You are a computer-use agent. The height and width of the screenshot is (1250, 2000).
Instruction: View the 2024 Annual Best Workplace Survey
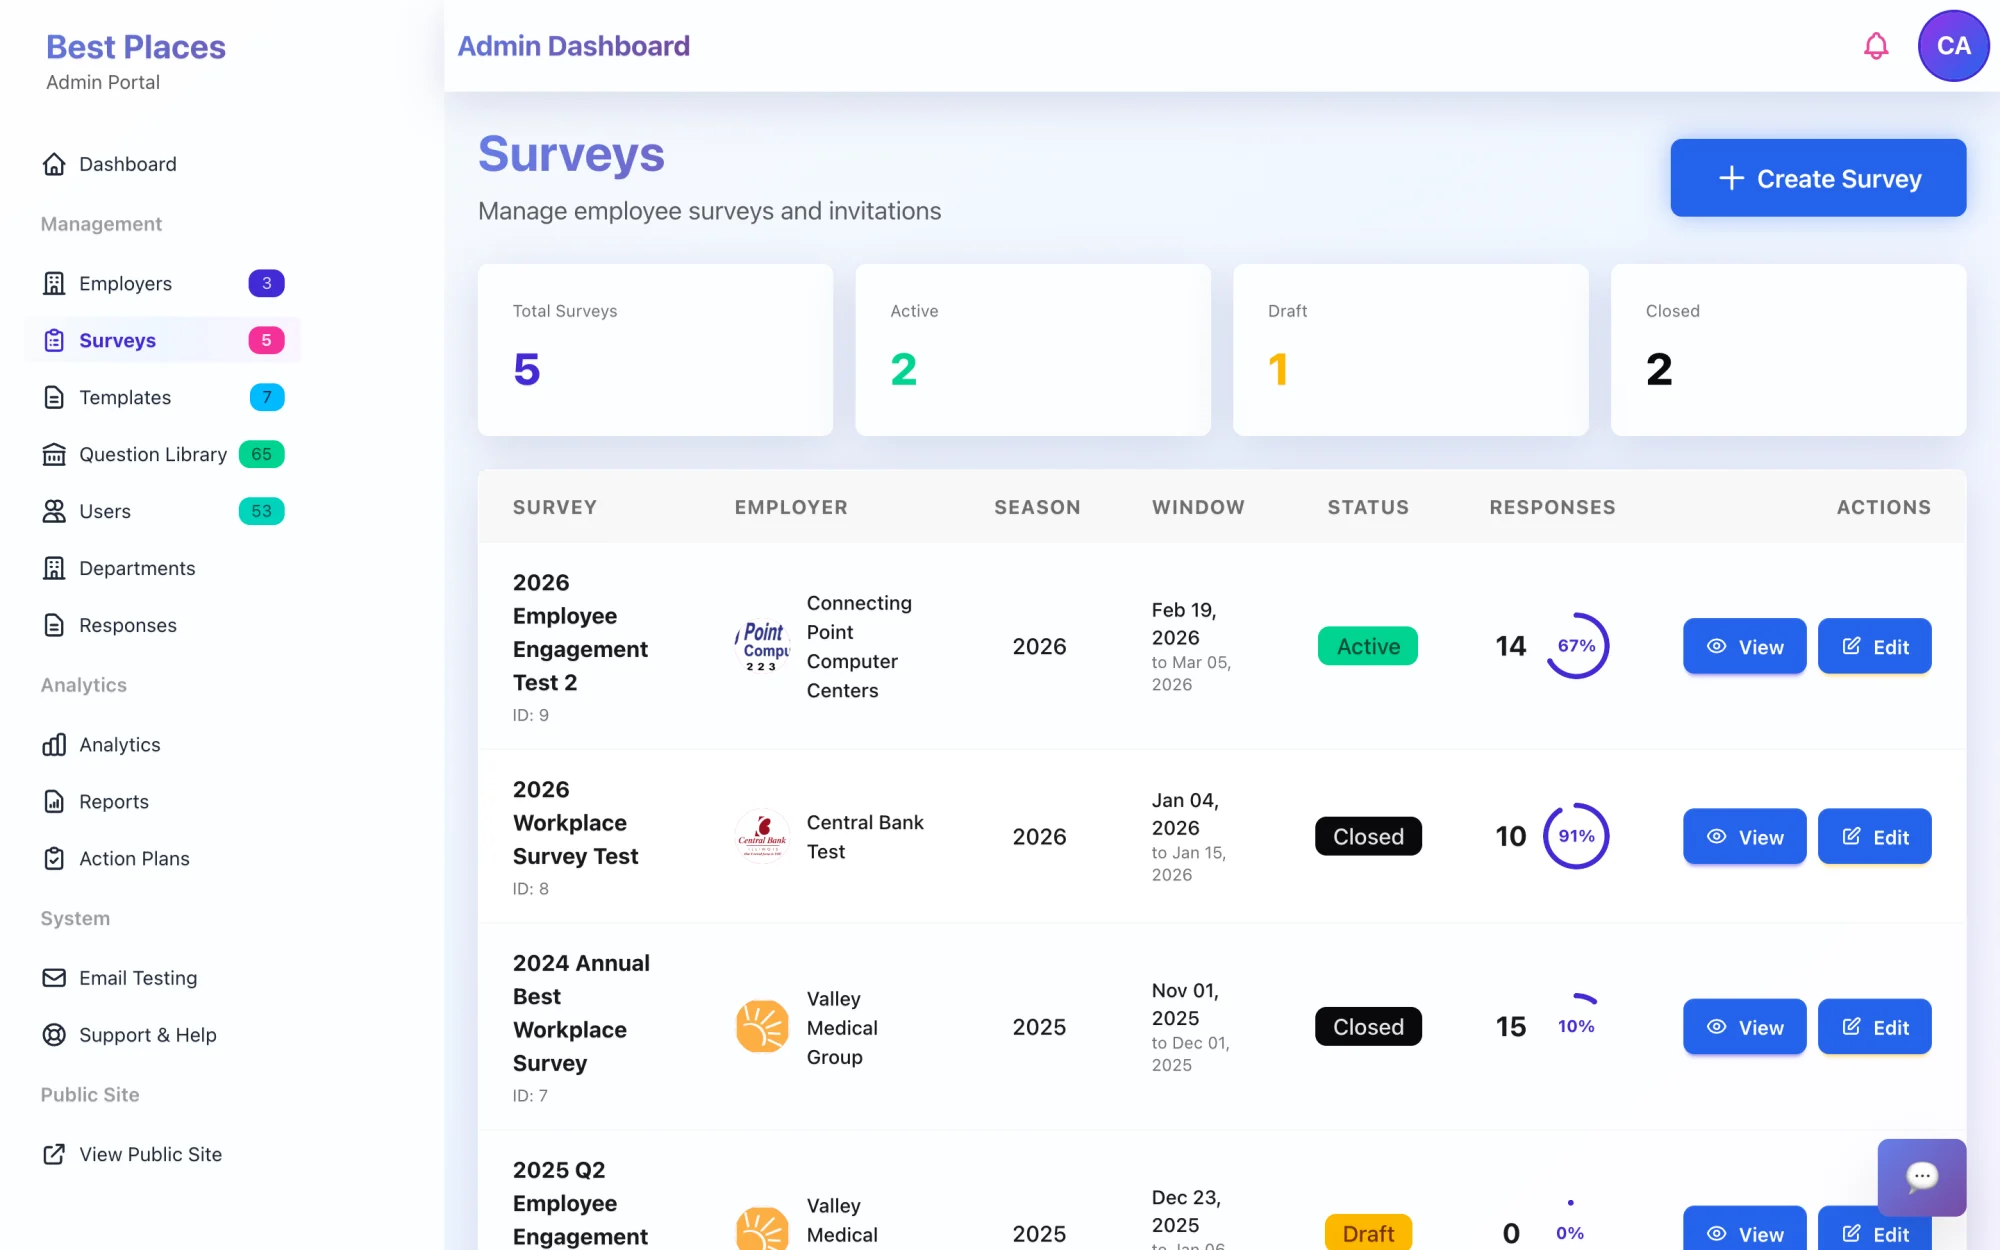1744,1027
